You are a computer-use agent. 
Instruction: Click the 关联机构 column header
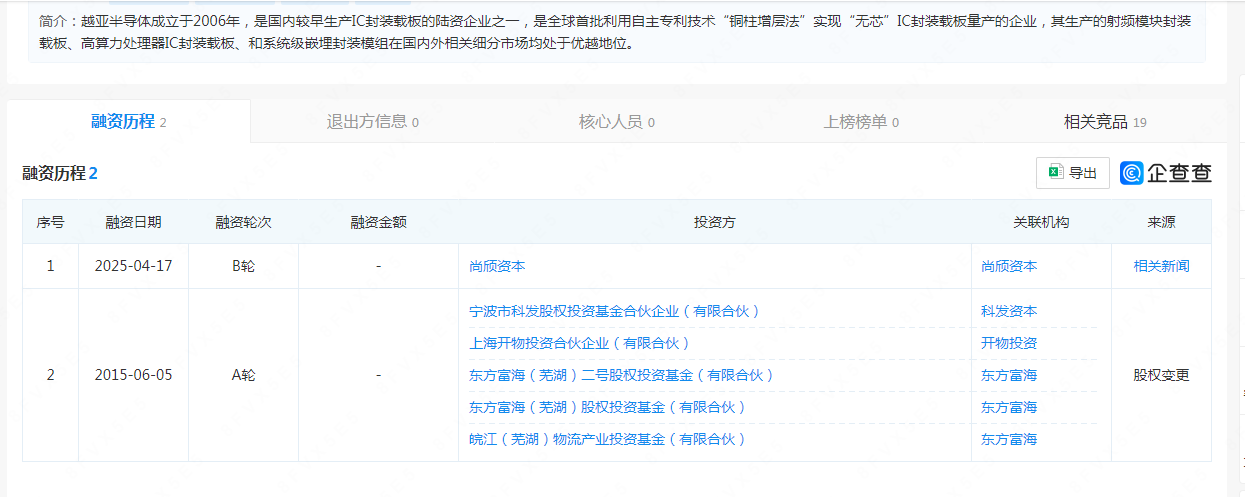pyautogui.click(x=1041, y=222)
